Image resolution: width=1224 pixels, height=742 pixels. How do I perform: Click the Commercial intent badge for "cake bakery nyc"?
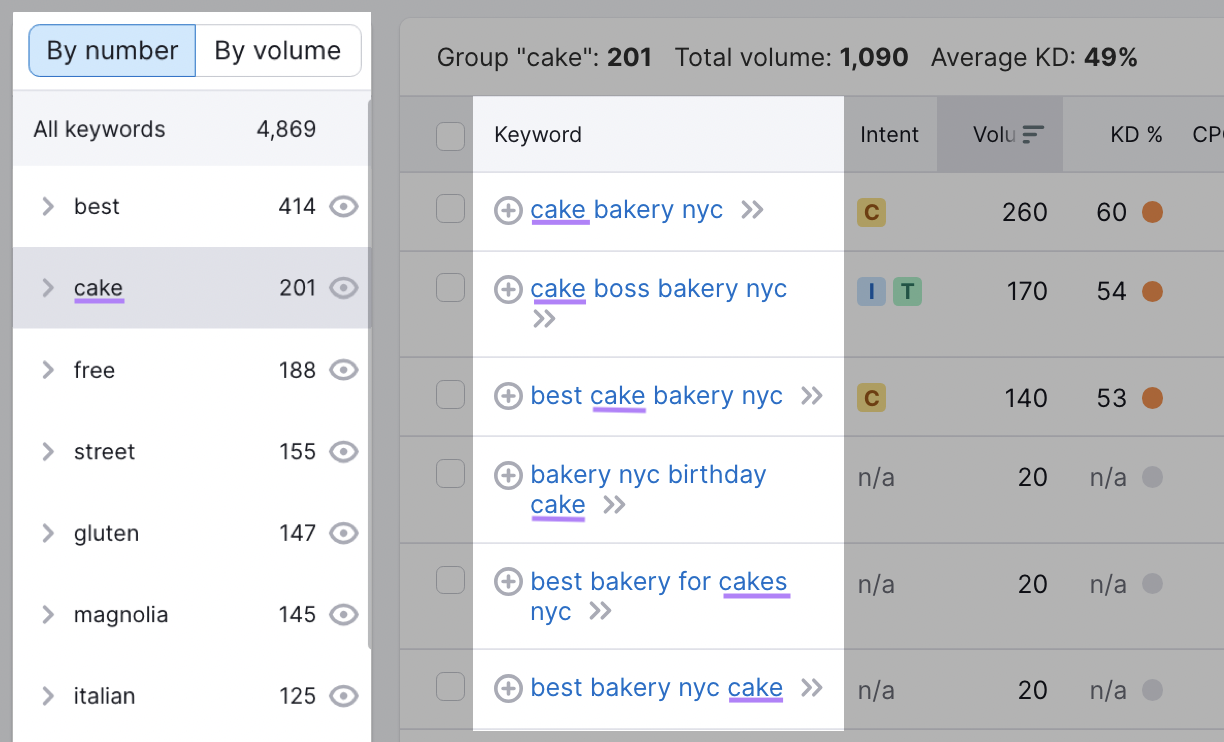pos(870,211)
